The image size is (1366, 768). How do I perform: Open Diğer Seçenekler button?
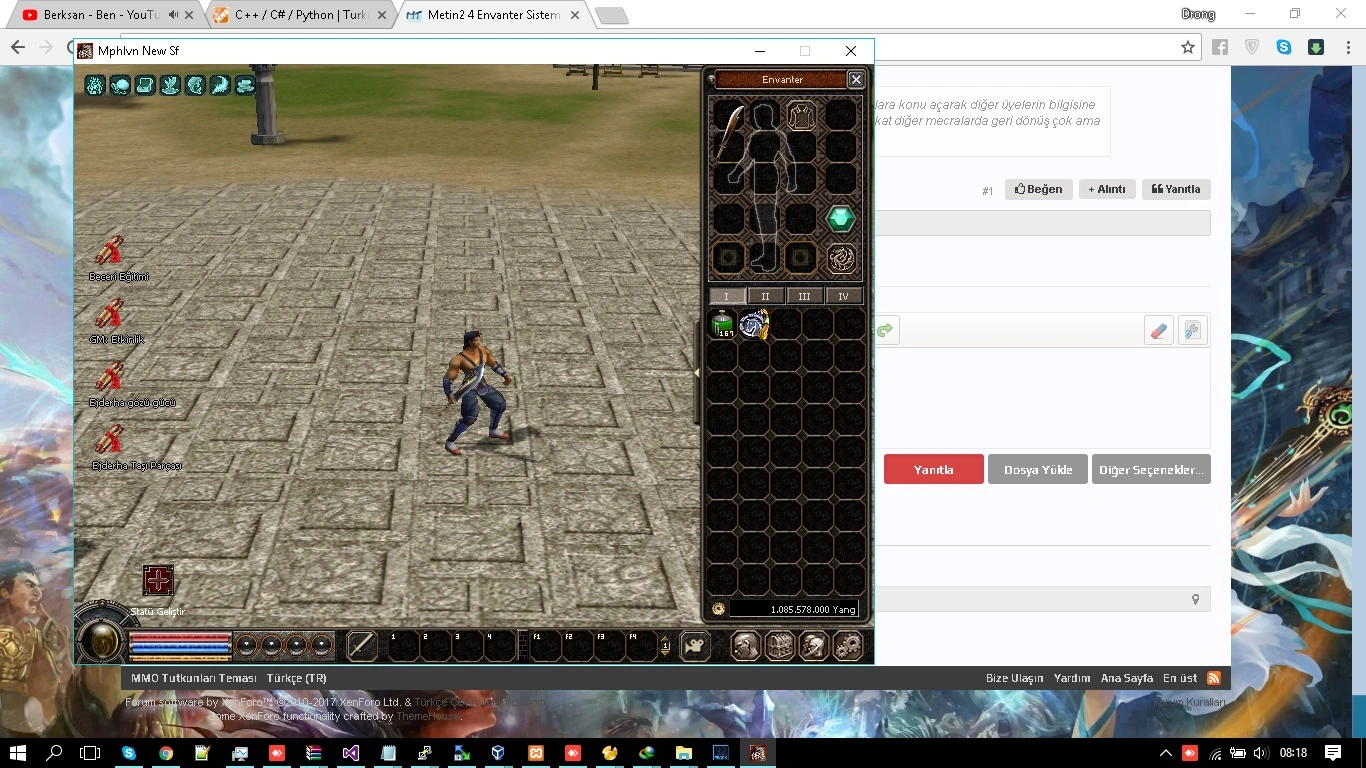[x=1151, y=469]
